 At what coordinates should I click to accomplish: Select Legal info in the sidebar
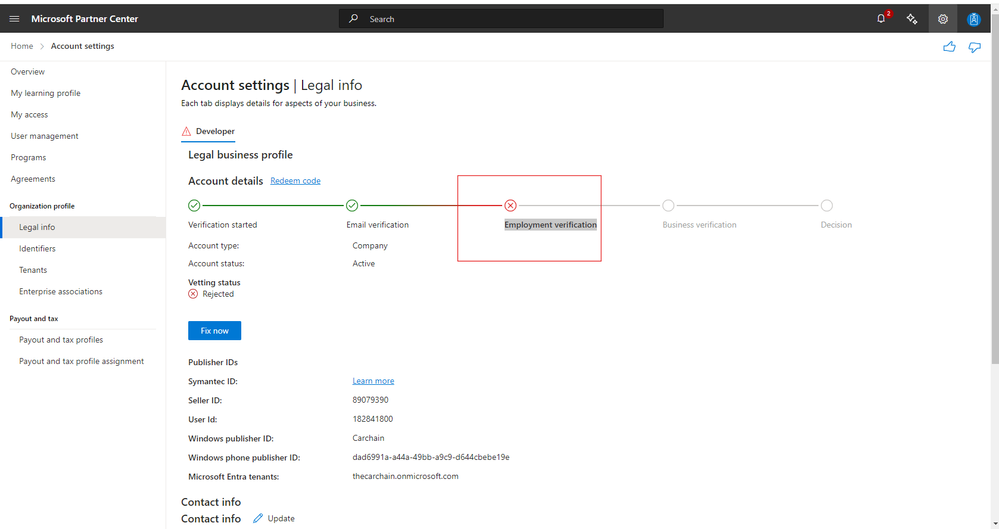click(x=83, y=227)
